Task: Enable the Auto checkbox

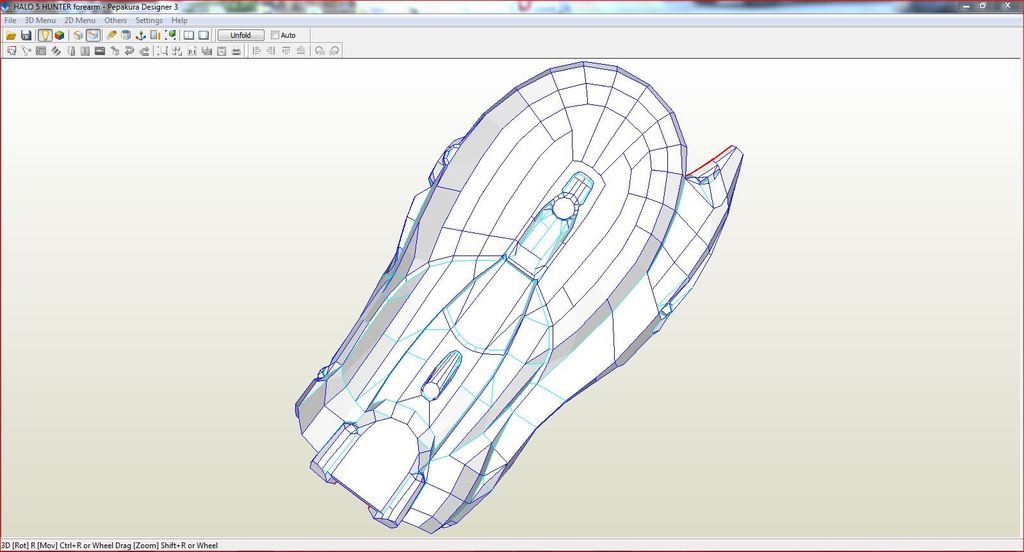Action: [x=276, y=35]
